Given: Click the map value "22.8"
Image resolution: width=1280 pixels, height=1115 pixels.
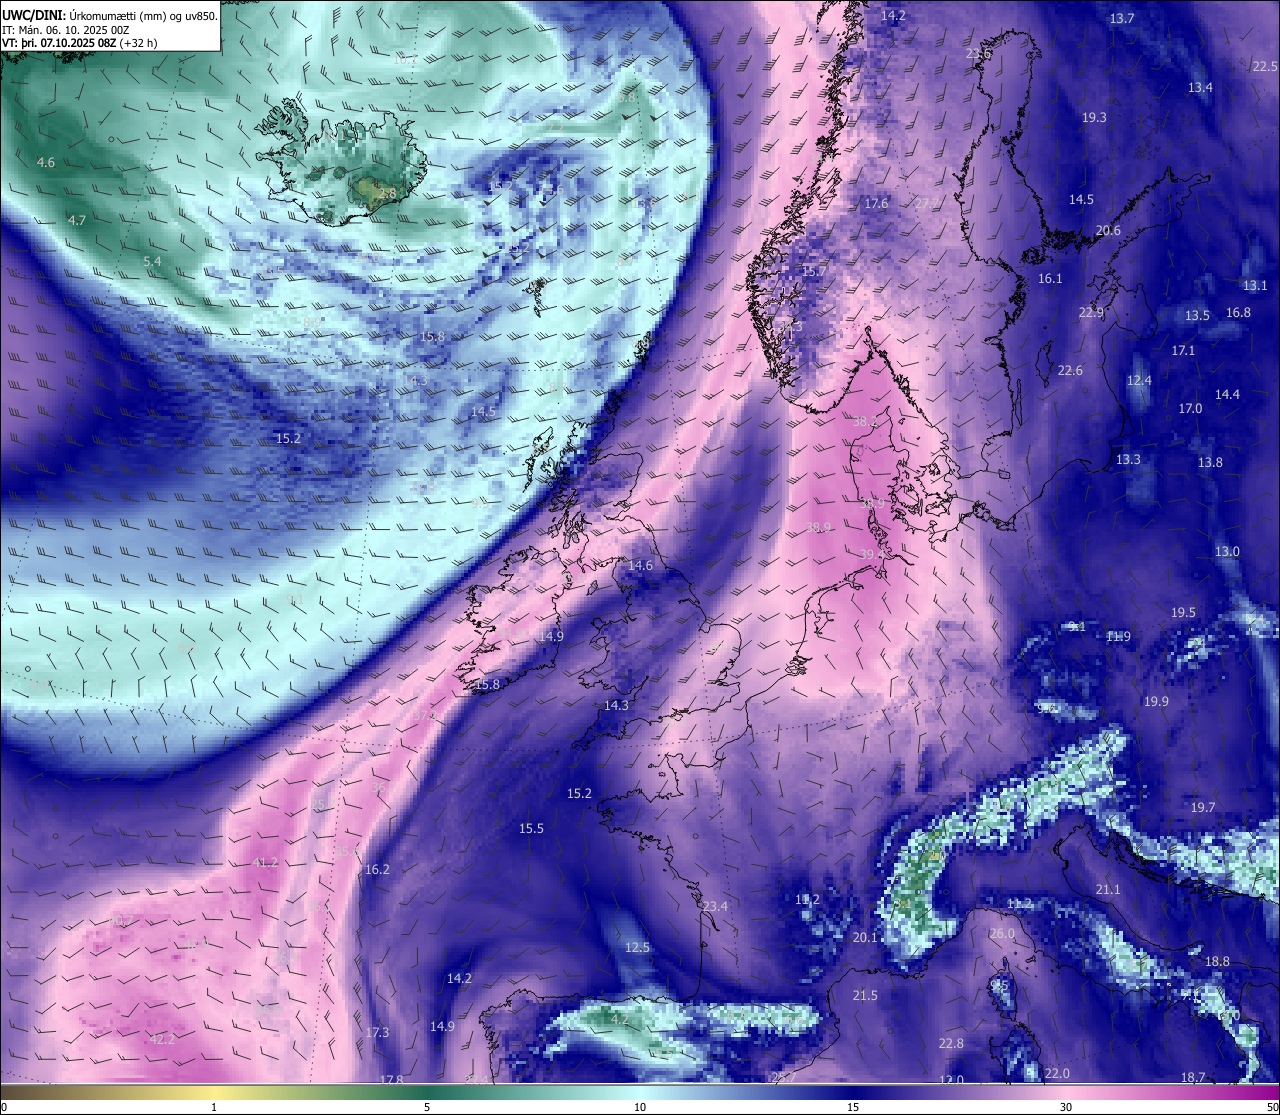Looking at the screenshot, I should point(951,1044).
